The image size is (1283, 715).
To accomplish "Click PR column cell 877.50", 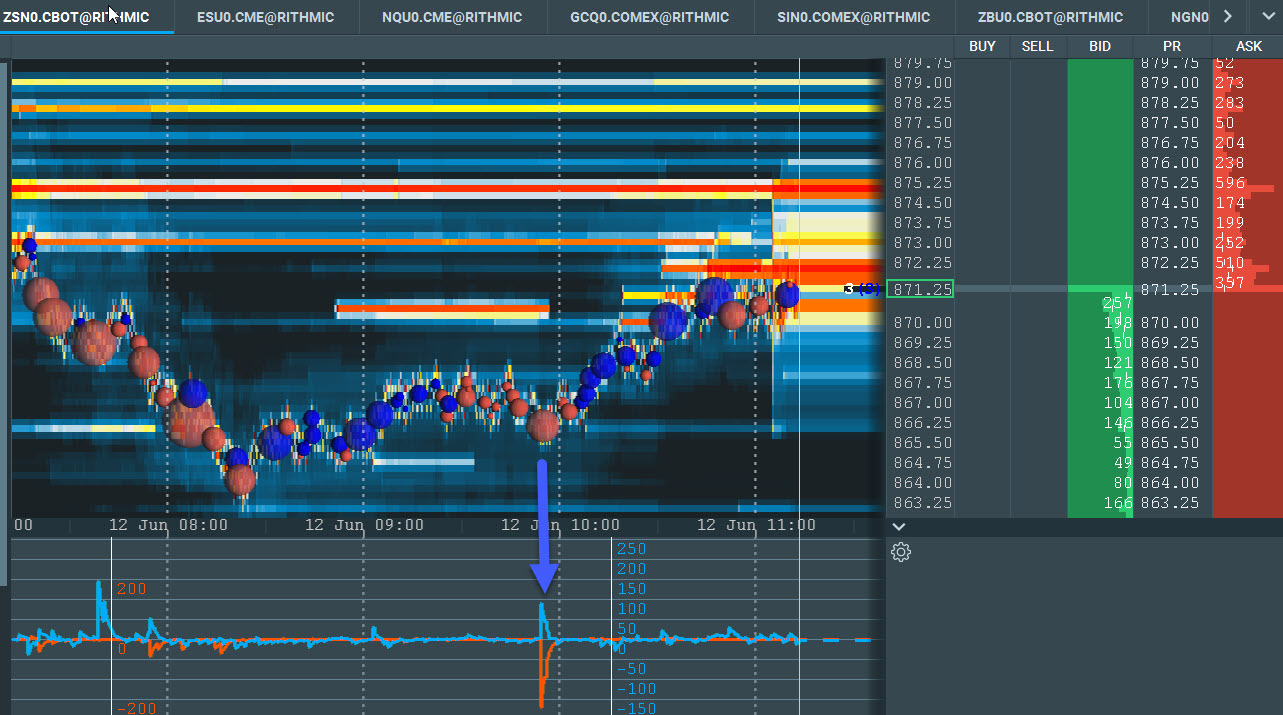I will pos(1169,123).
